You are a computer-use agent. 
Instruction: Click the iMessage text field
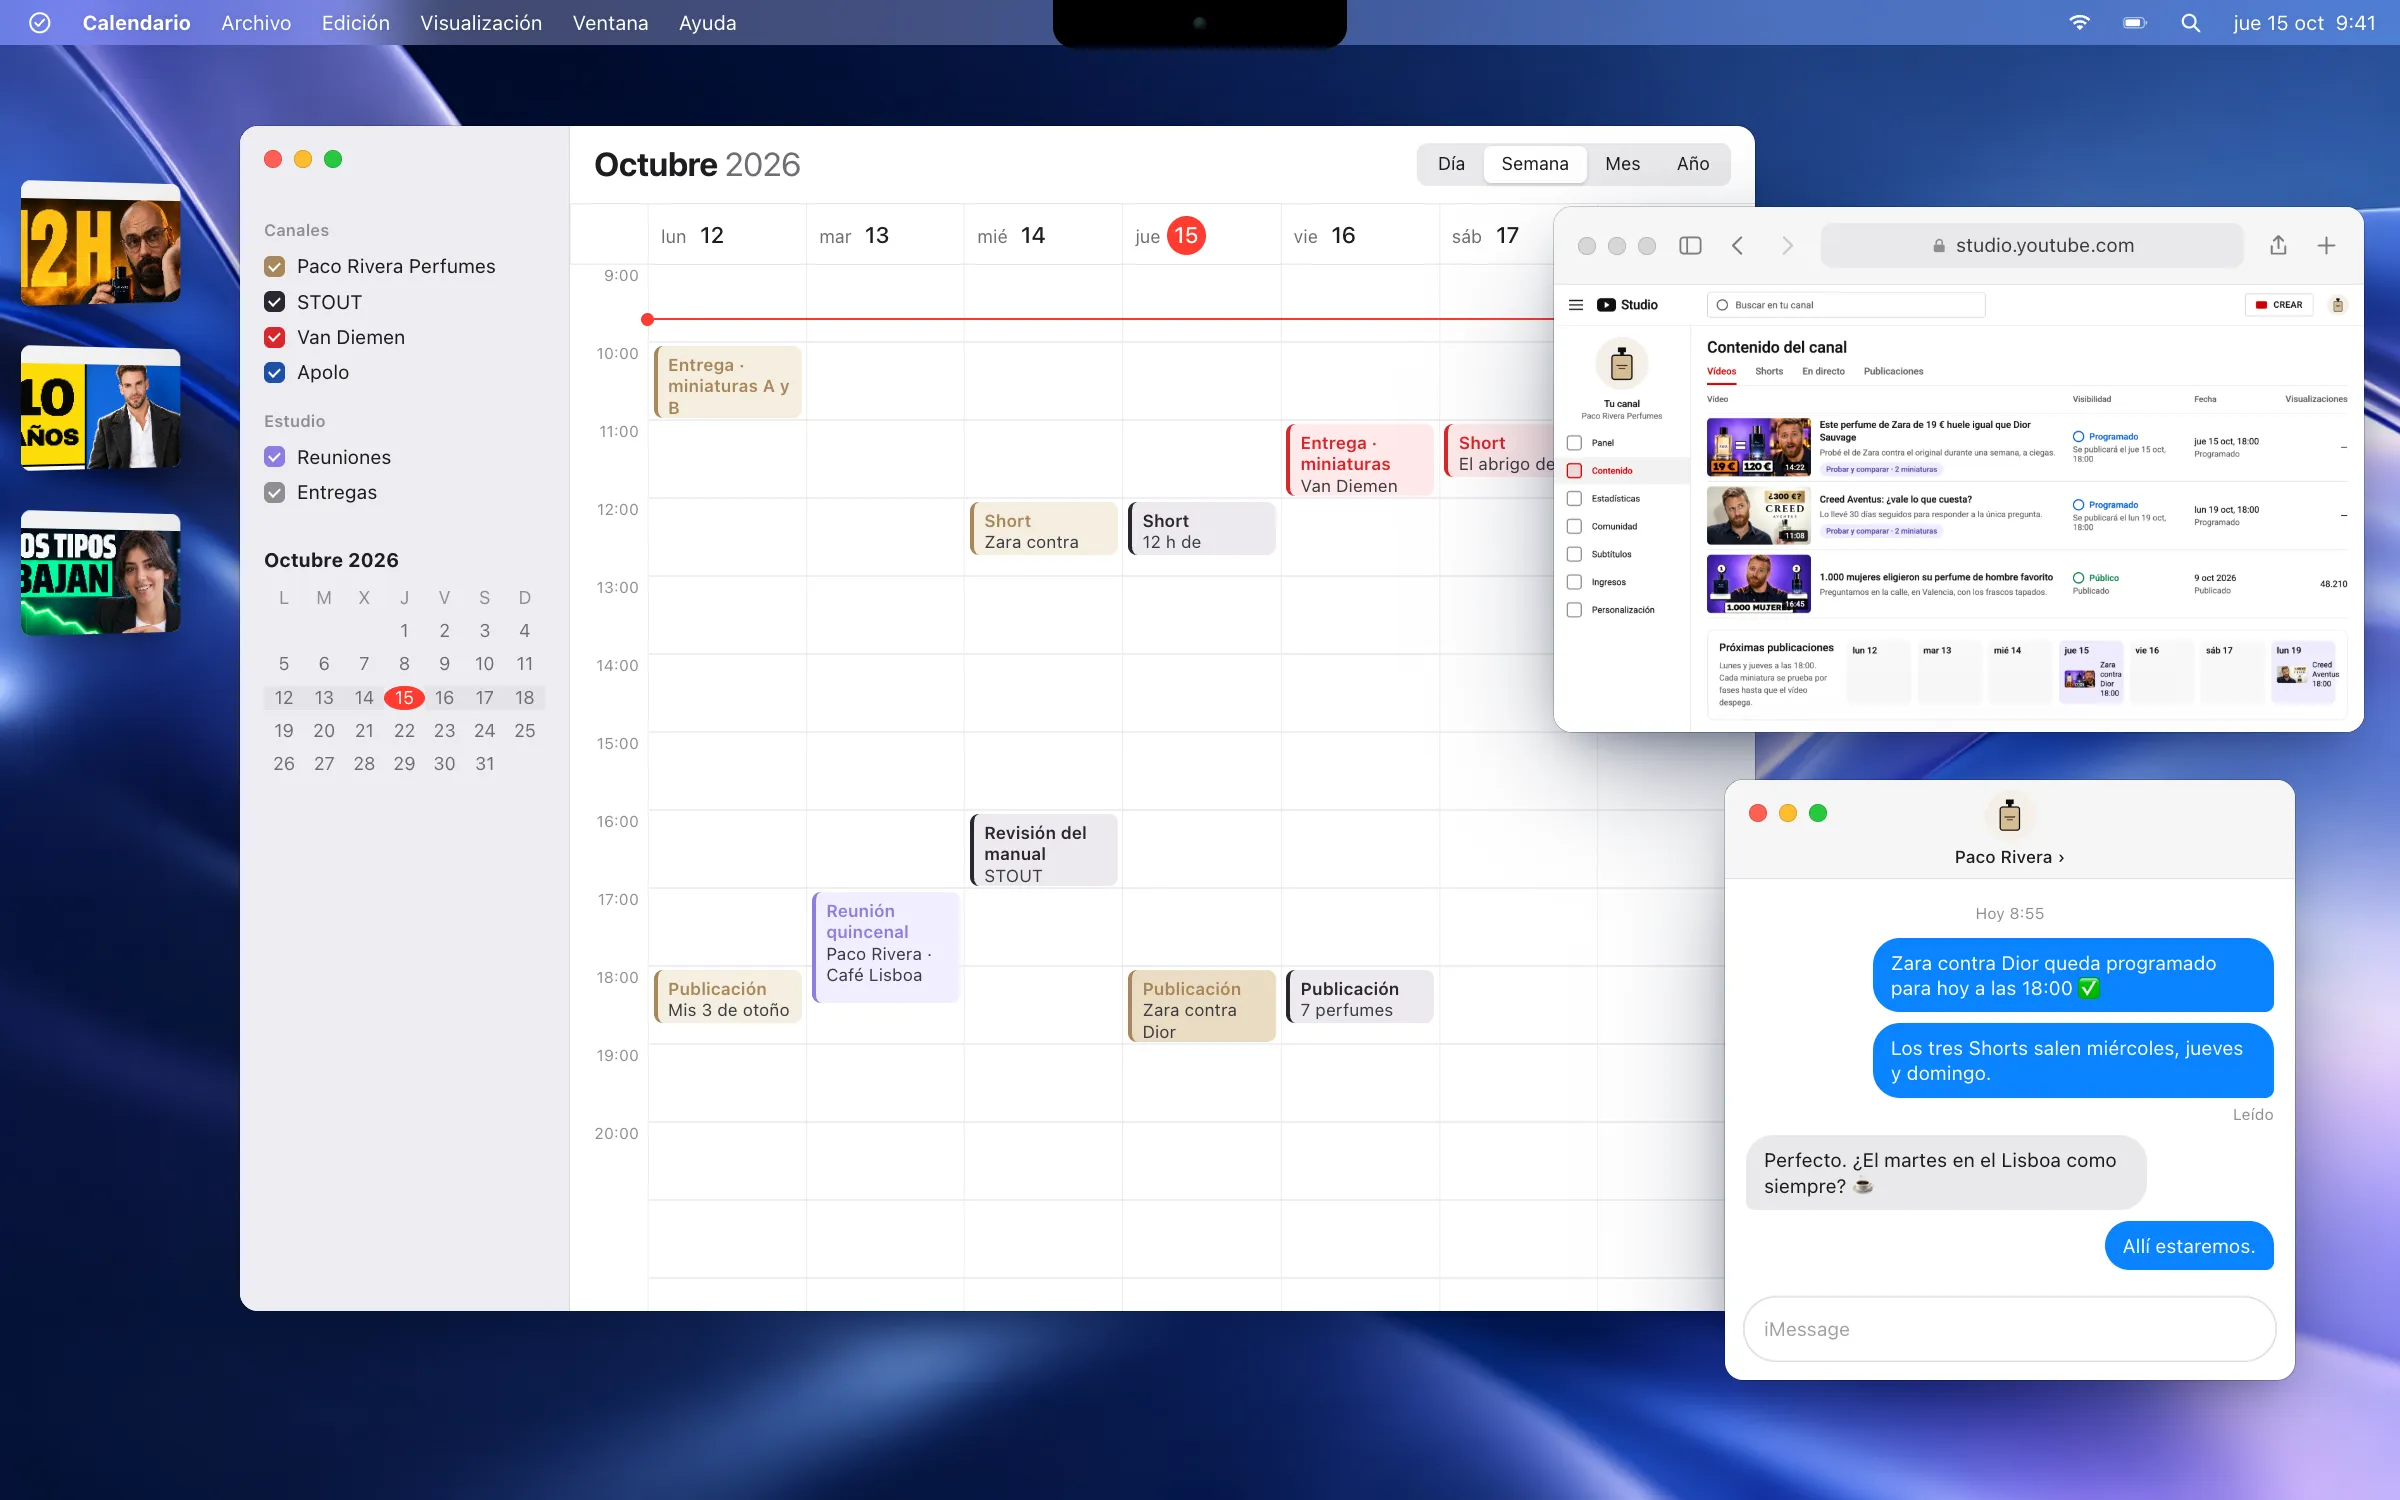[x=2009, y=1329]
